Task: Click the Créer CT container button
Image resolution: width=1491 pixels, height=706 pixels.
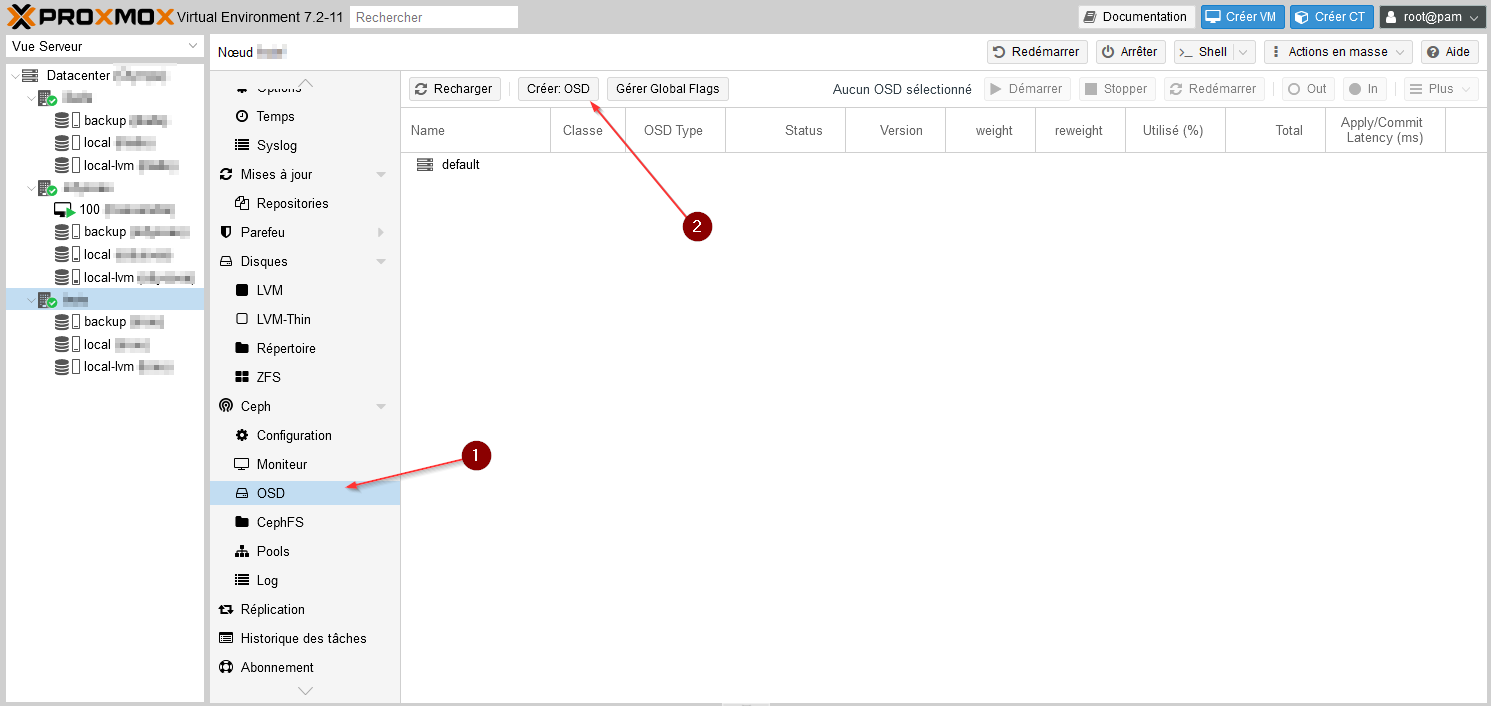Action: [1331, 17]
